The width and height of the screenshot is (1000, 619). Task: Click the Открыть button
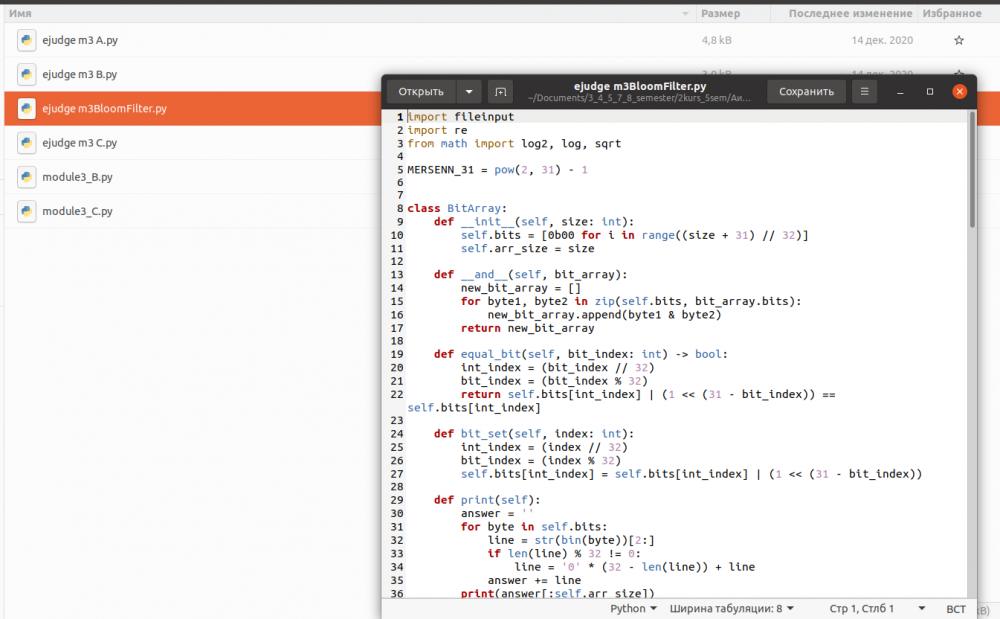[421, 92]
